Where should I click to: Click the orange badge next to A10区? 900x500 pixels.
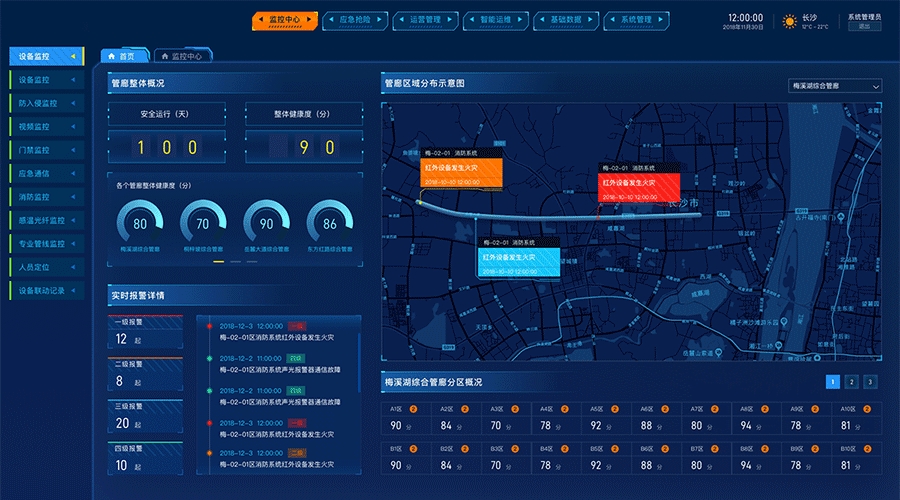coord(867,409)
